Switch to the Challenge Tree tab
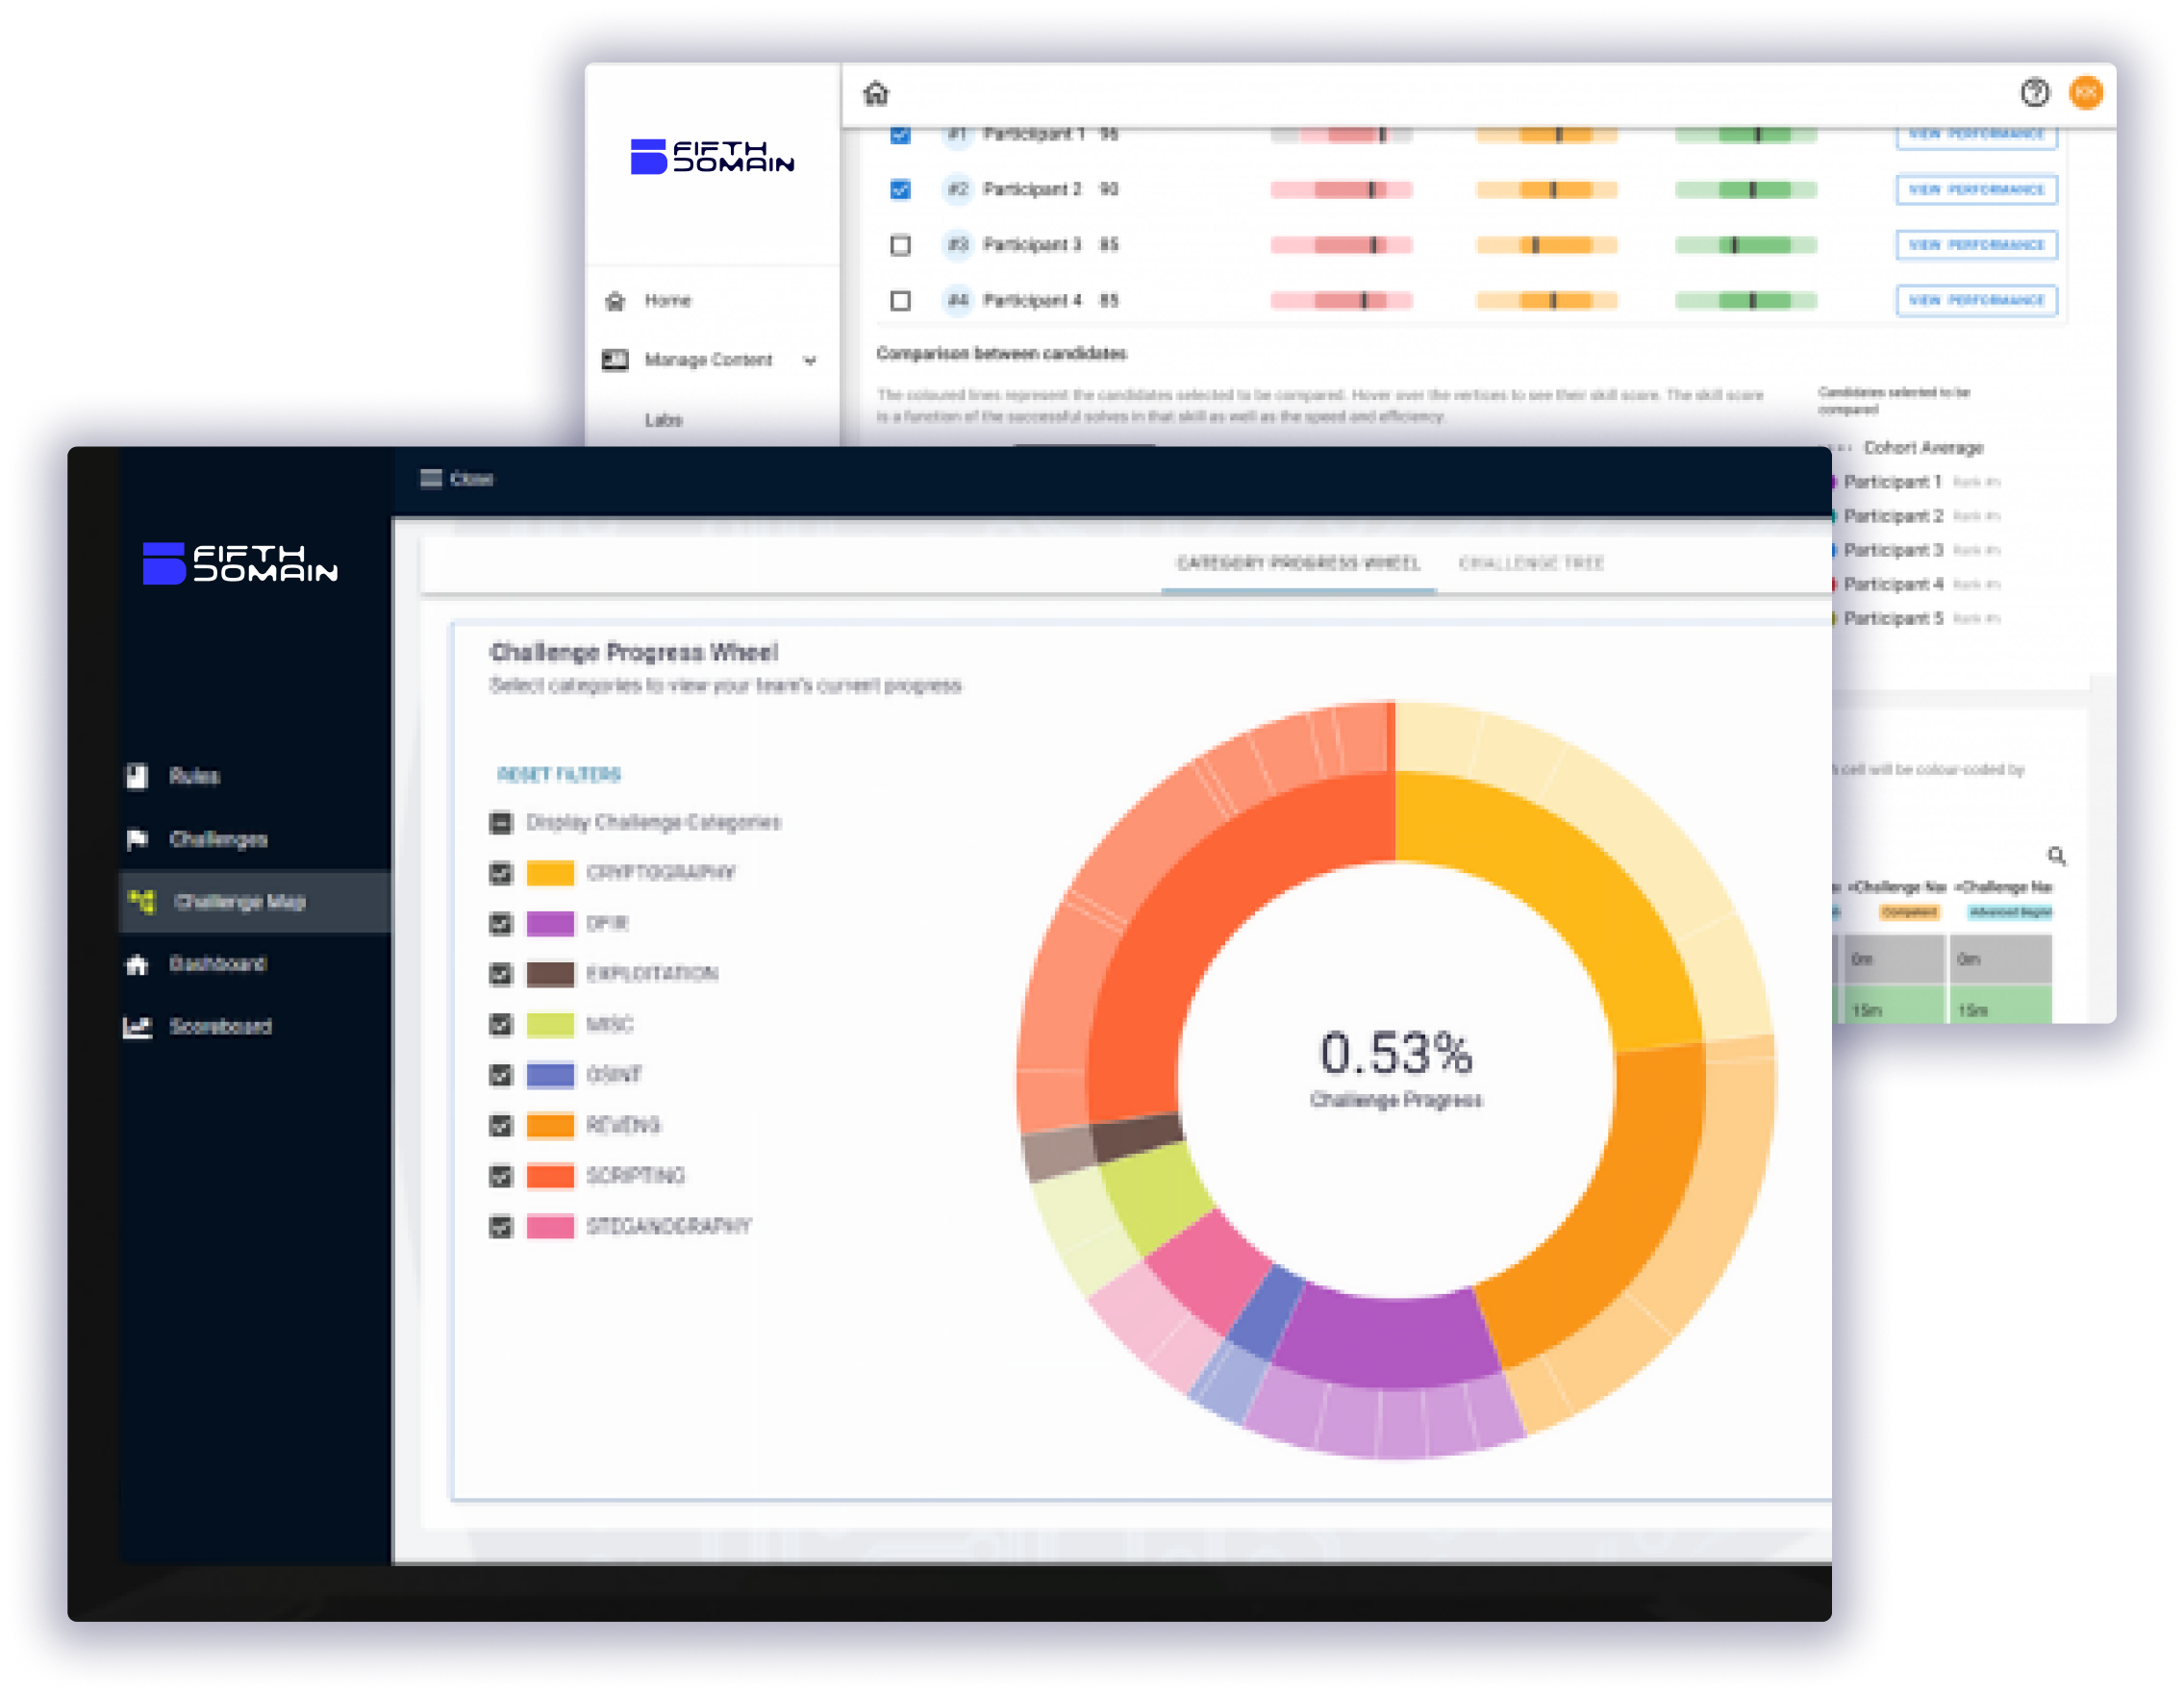This screenshot has width=2184, height=1694. [x=1531, y=563]
